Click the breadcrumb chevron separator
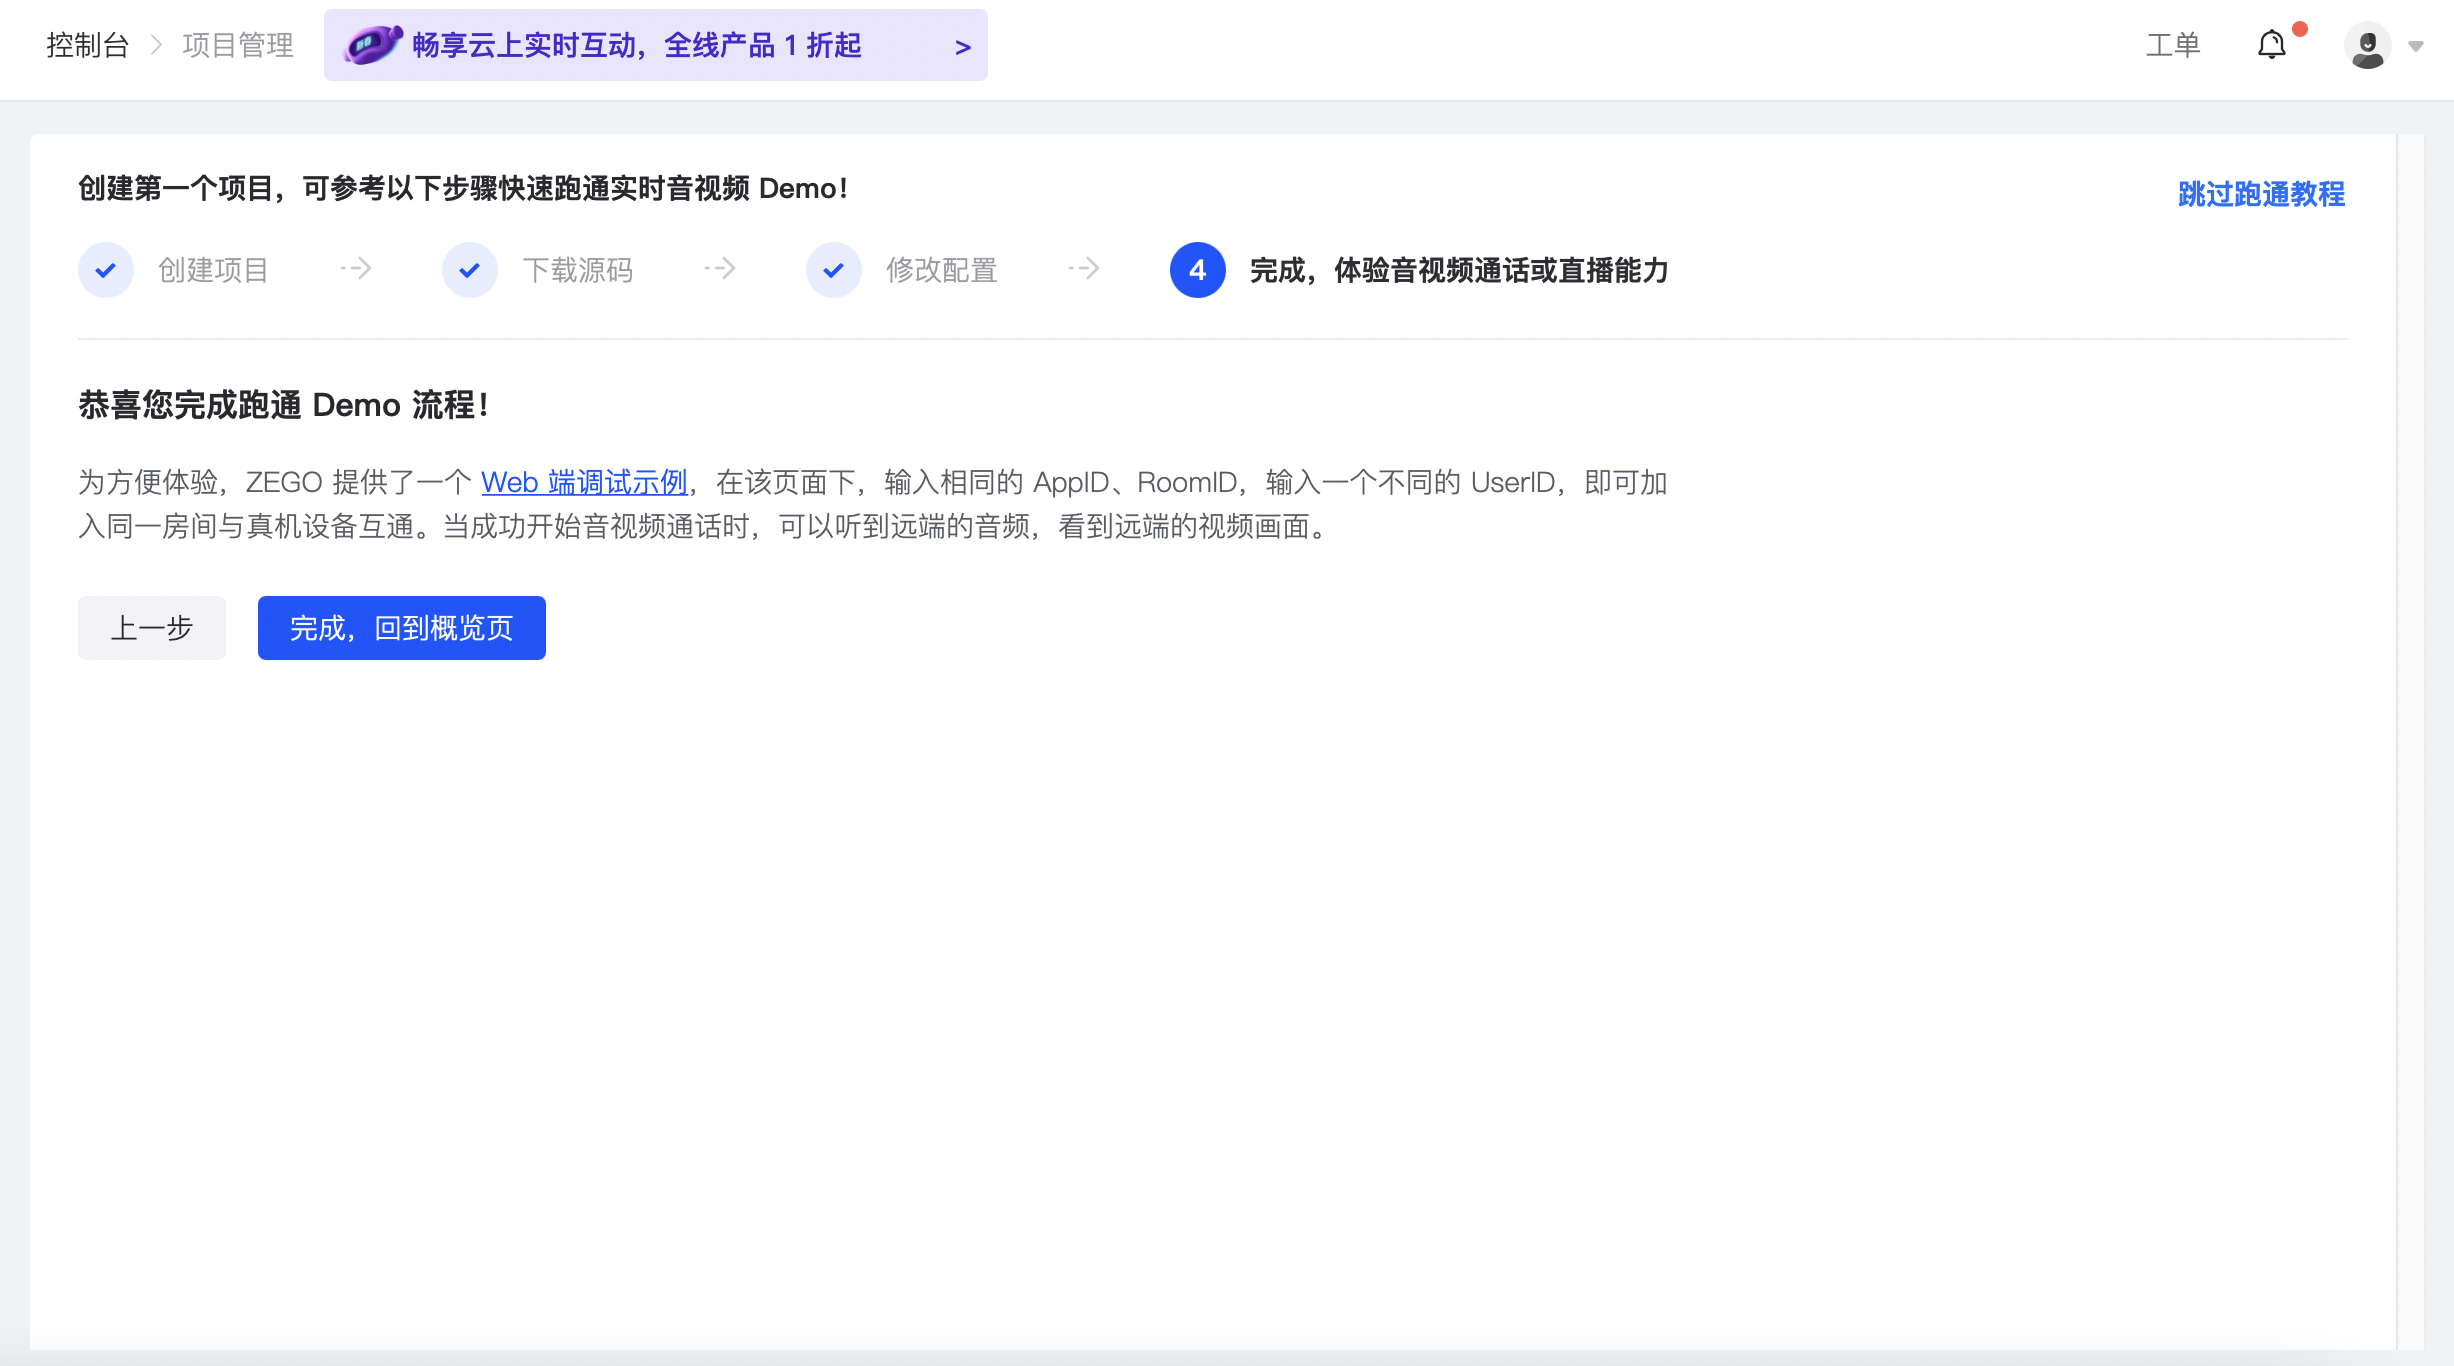 coord(156,45)
